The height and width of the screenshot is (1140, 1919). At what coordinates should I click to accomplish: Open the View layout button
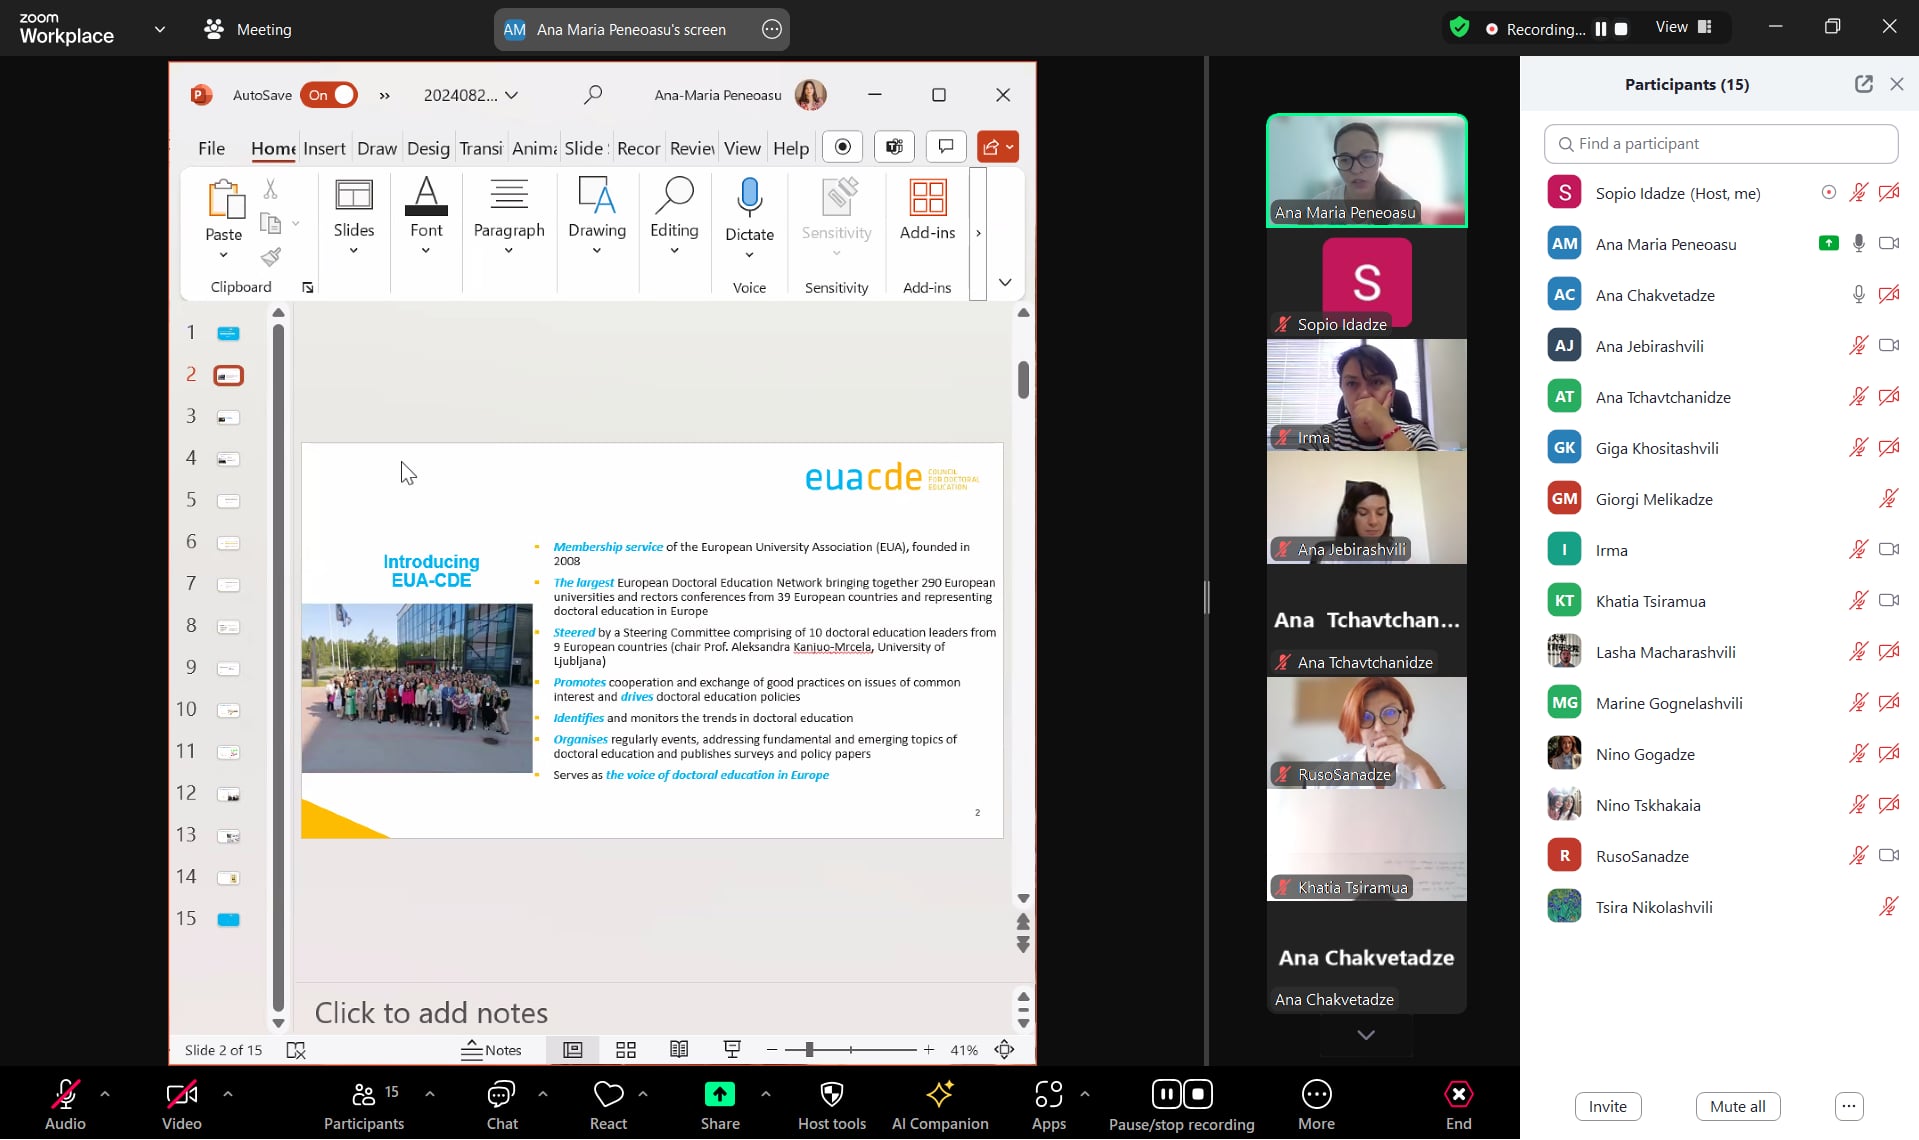point(1684,28)
